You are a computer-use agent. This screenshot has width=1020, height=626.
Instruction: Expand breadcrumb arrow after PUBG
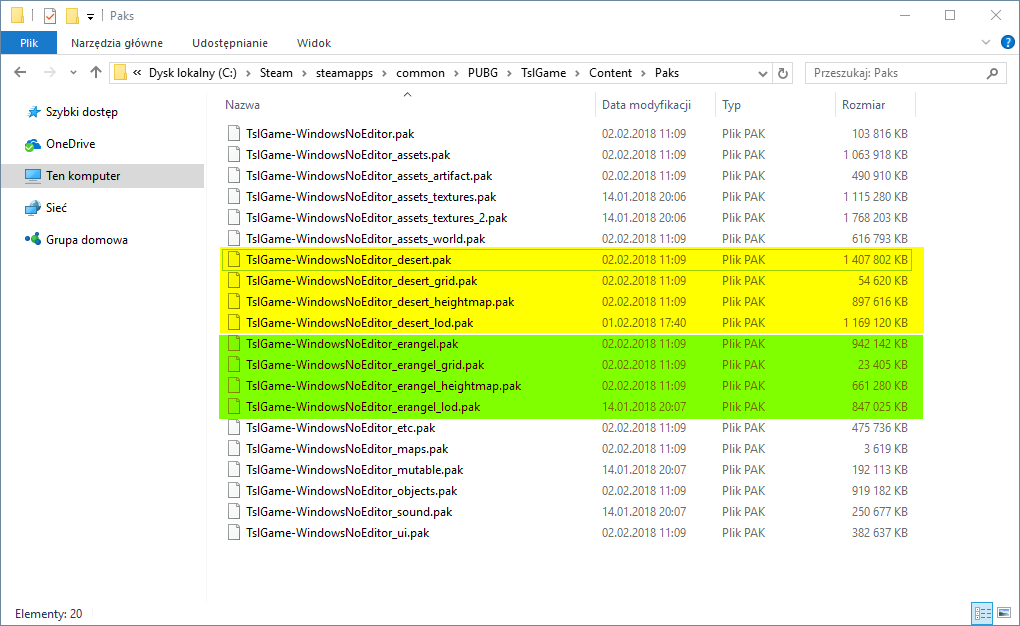509,74
